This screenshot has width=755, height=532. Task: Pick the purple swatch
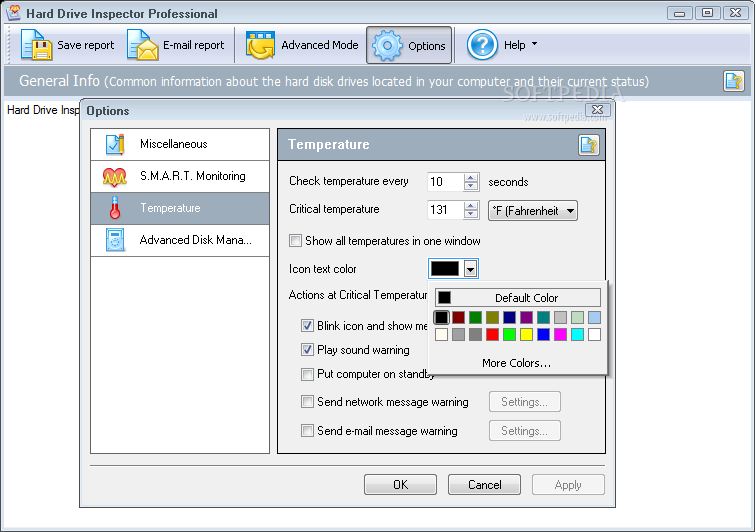coord(526,317)
